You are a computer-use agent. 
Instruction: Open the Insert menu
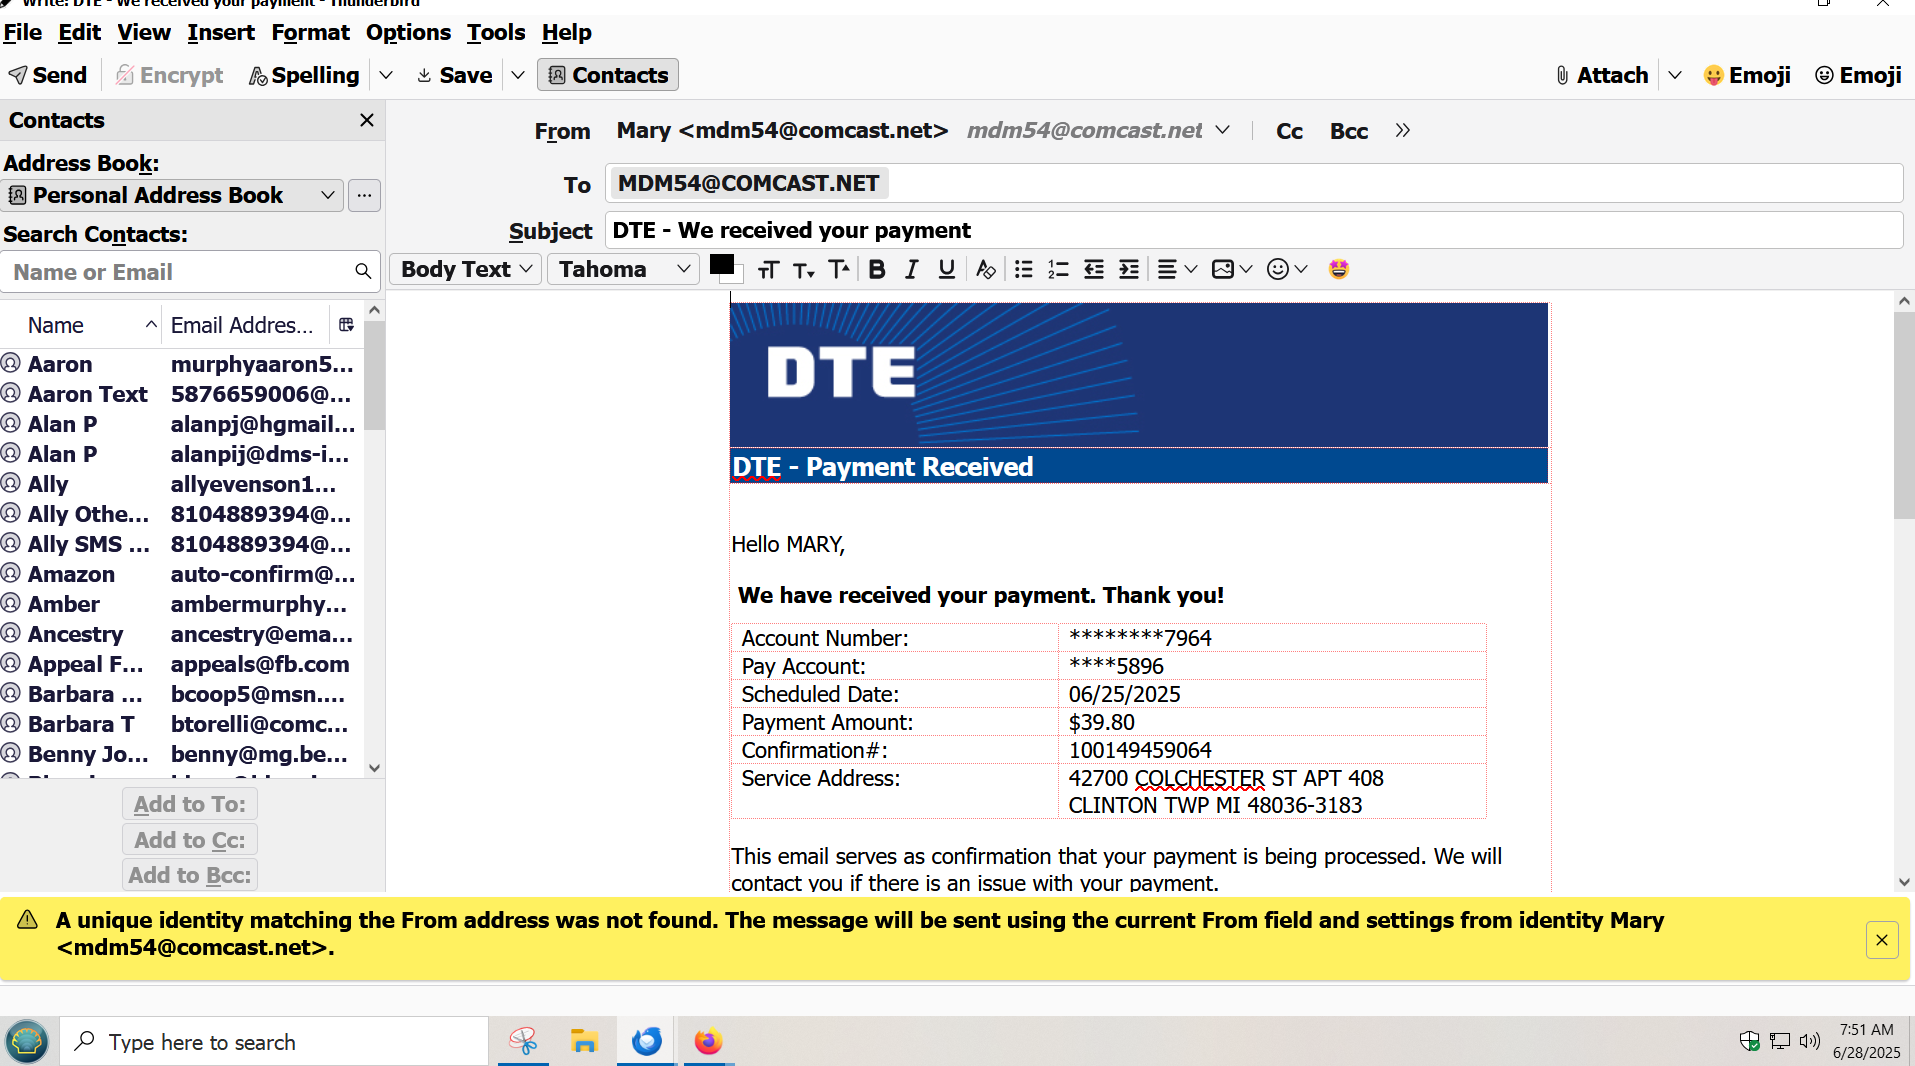221,32
